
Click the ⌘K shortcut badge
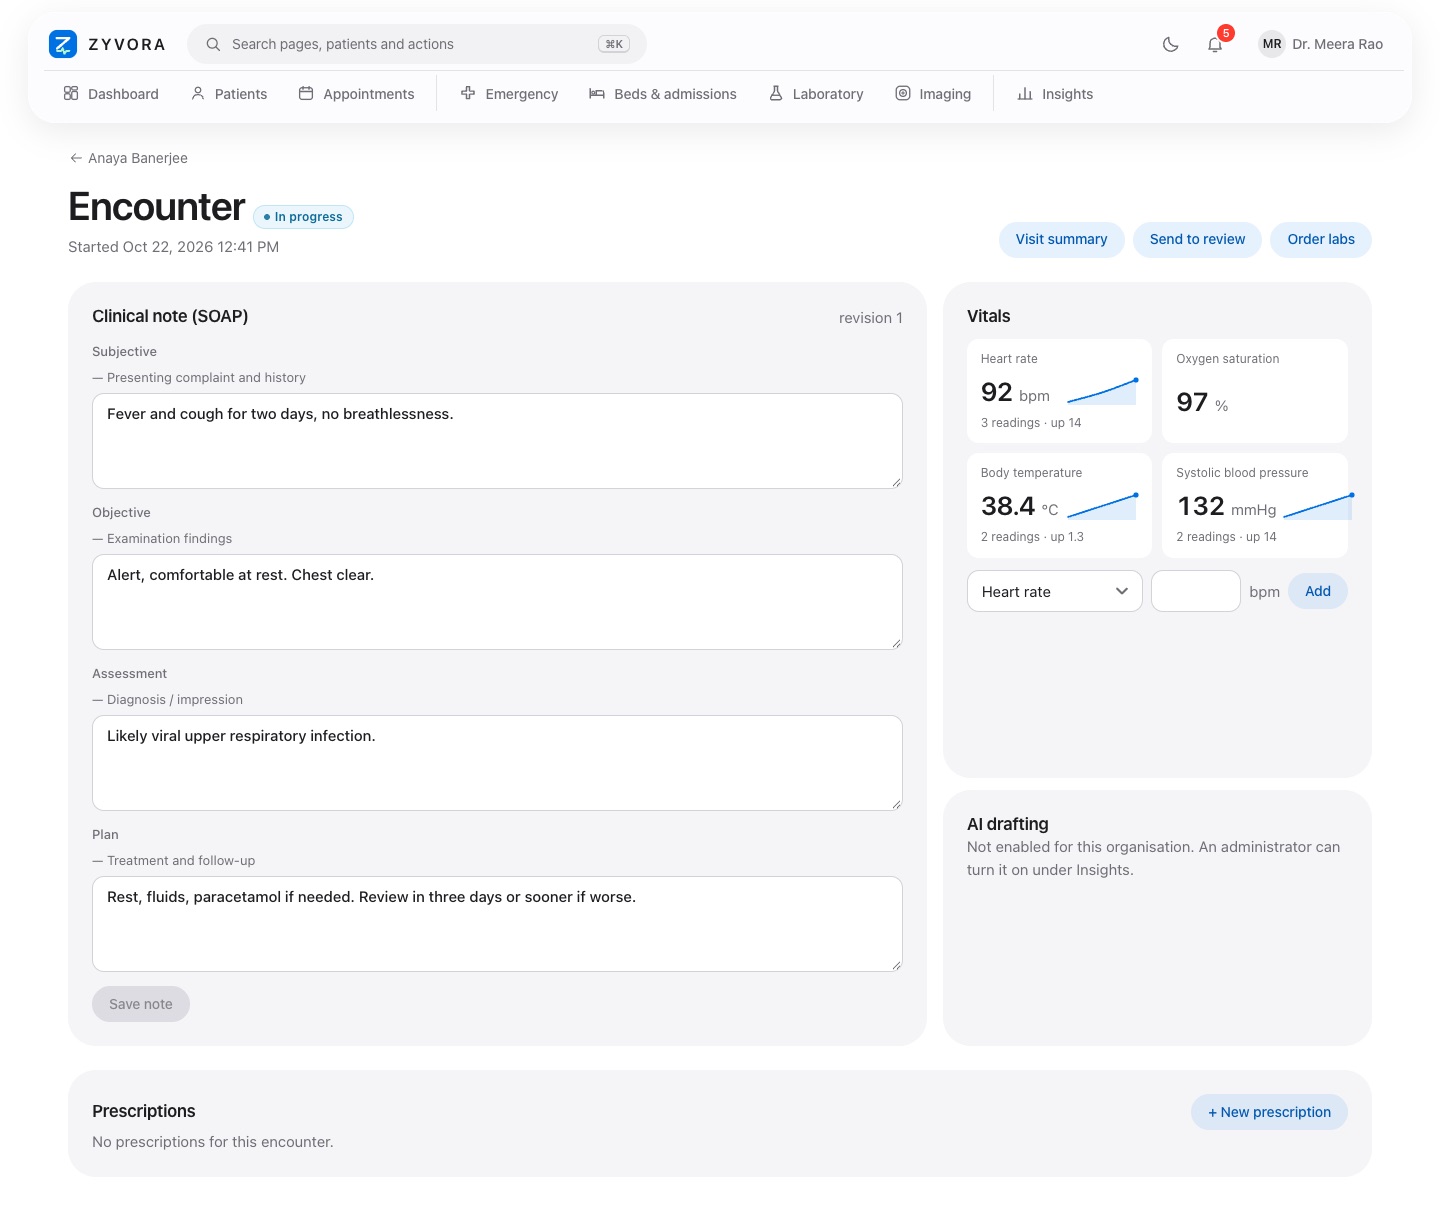tap(614, 44)
